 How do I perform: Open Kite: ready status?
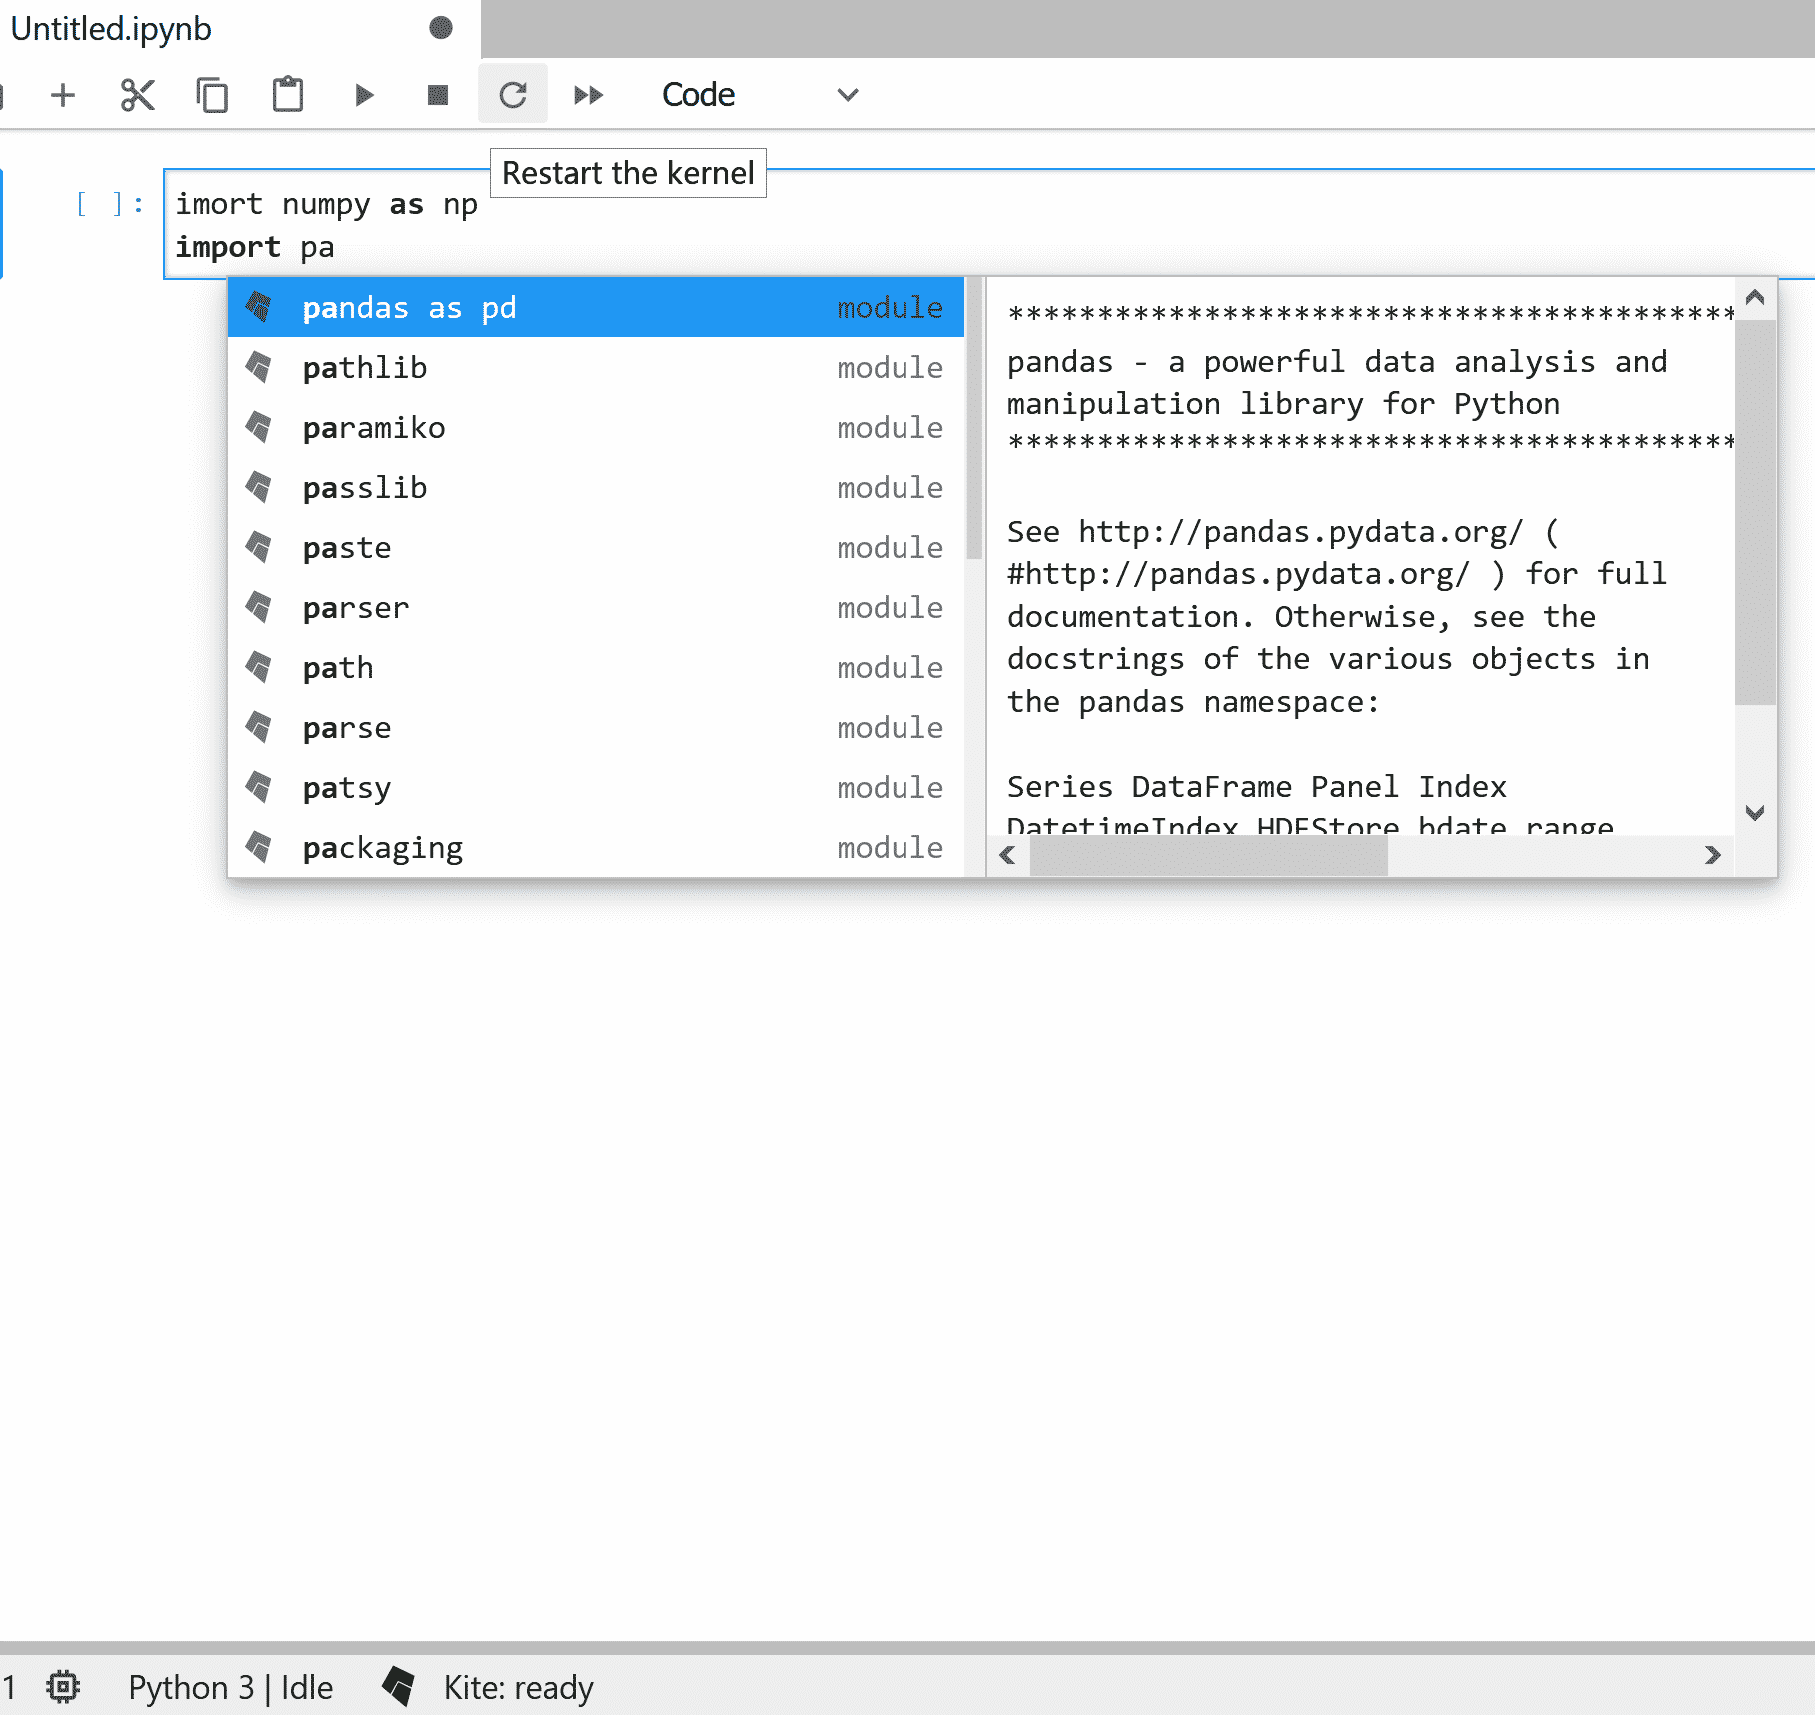[x=518, y=1687]
